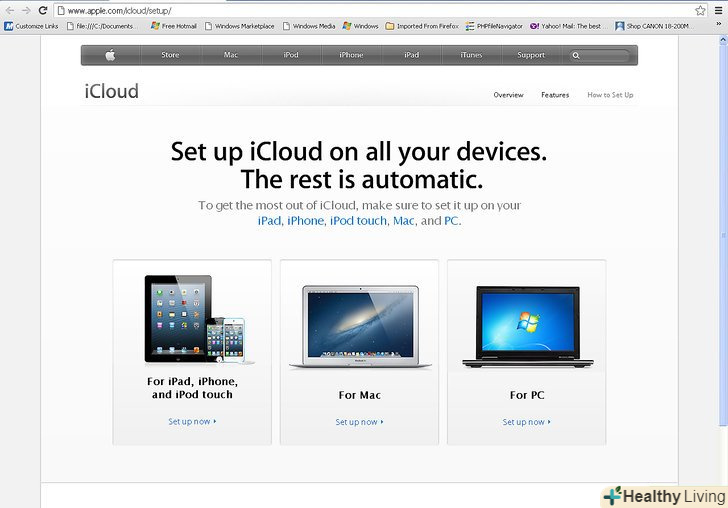
Task: Bookmark this page with the star icon
Action: pyautogui.click(x=700, y=10)
